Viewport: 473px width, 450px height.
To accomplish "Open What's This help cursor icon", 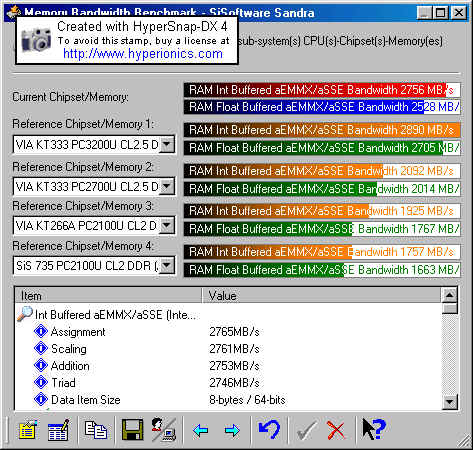I will coord(374,430).
